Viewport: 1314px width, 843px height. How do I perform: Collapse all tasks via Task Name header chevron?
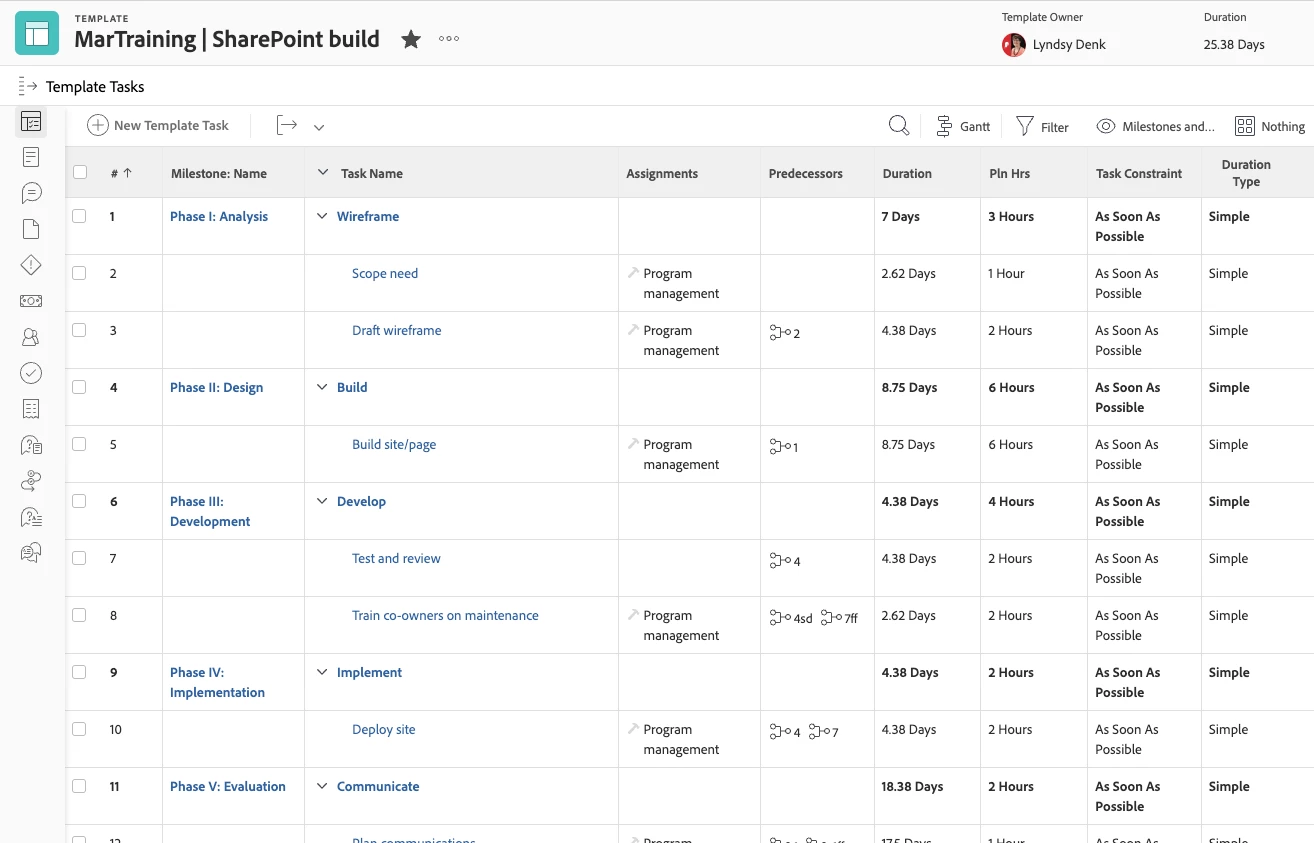[322, 173]
